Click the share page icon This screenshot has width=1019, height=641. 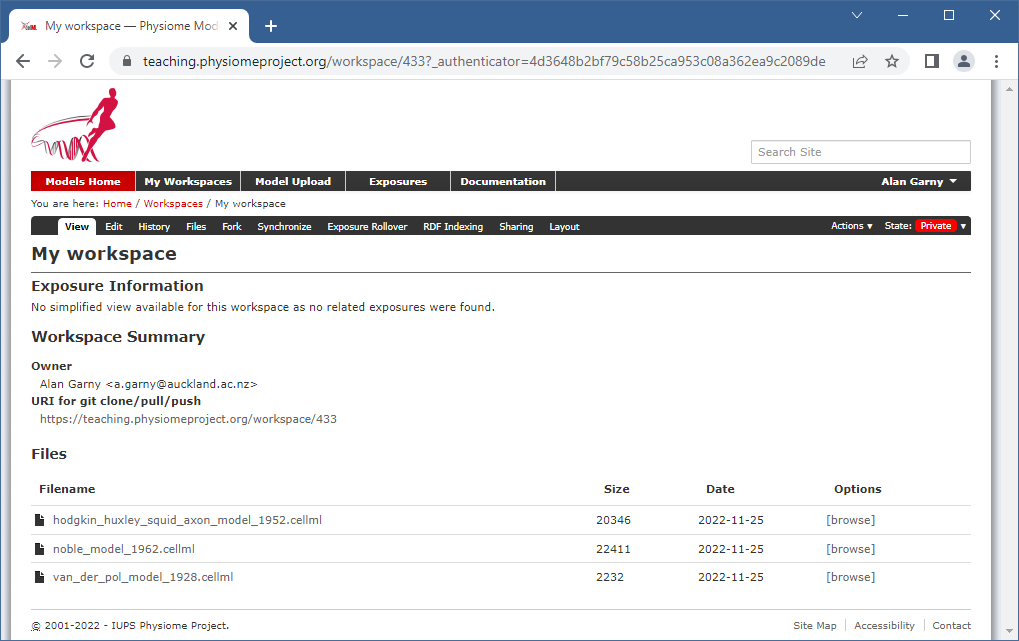pyautogui.click(x=859, y=61)
